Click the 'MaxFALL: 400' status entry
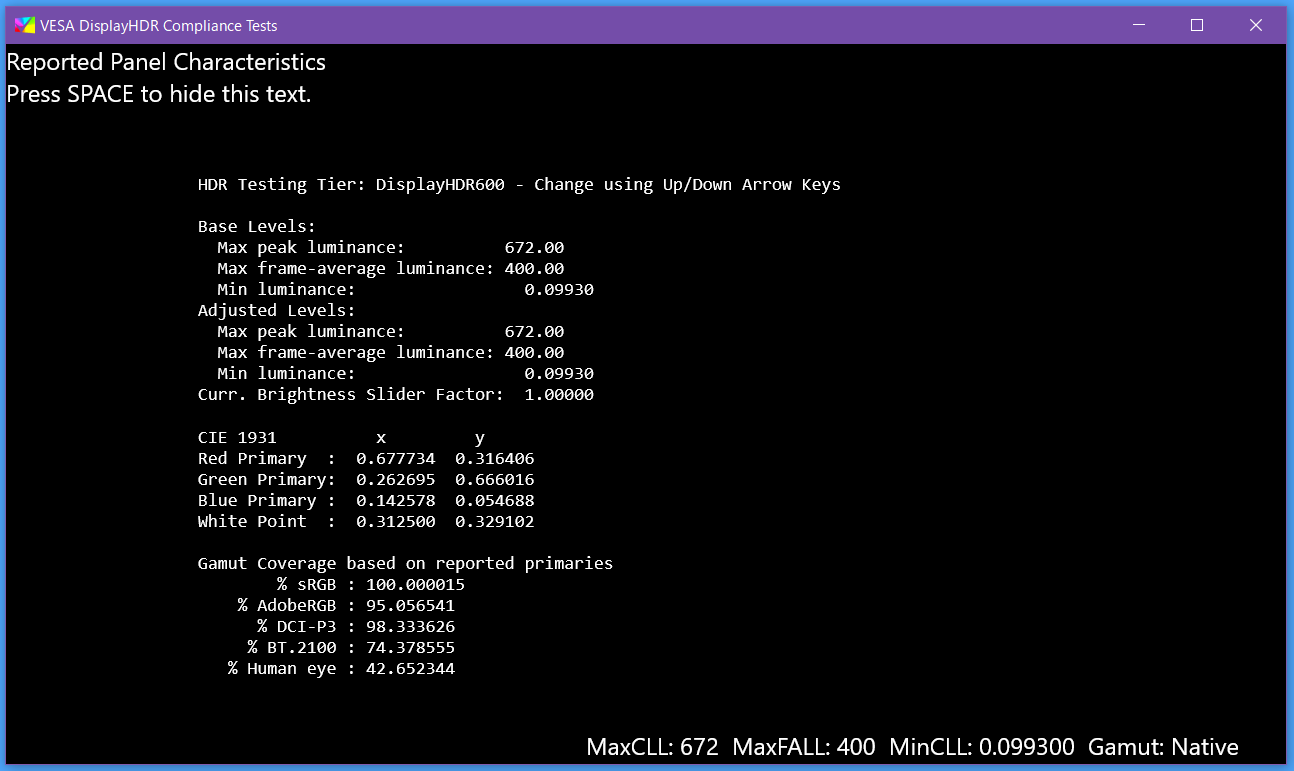Screen dimensions: 1294x771 [804, 747]
